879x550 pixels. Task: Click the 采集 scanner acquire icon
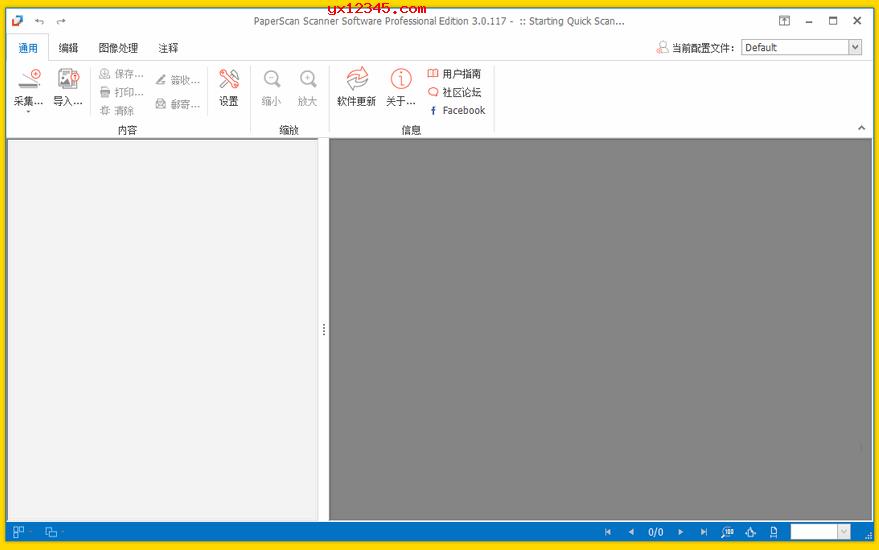[x=29, y=80]
